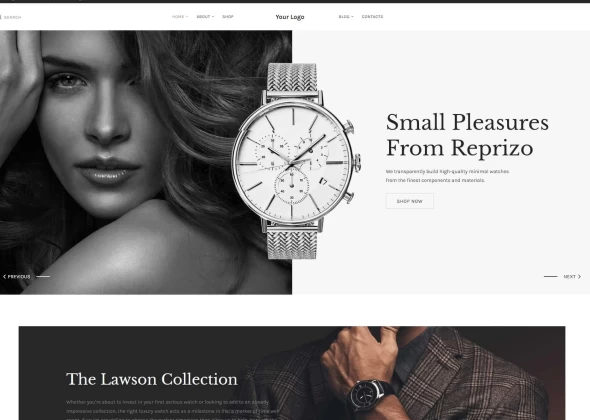Screen dimensions: 590x420
Task: Click the line beside Previous label
Action: tap(43, 277)
